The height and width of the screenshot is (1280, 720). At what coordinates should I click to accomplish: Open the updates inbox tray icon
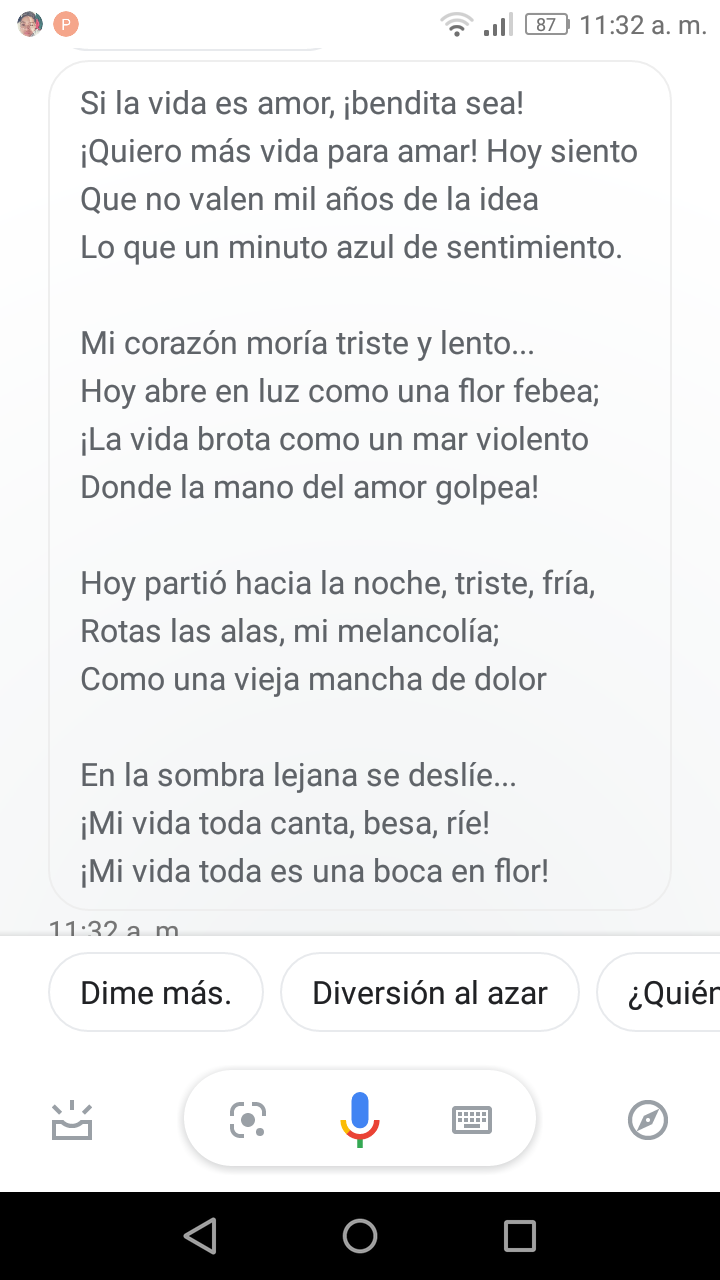click(x=72, y=1120)
